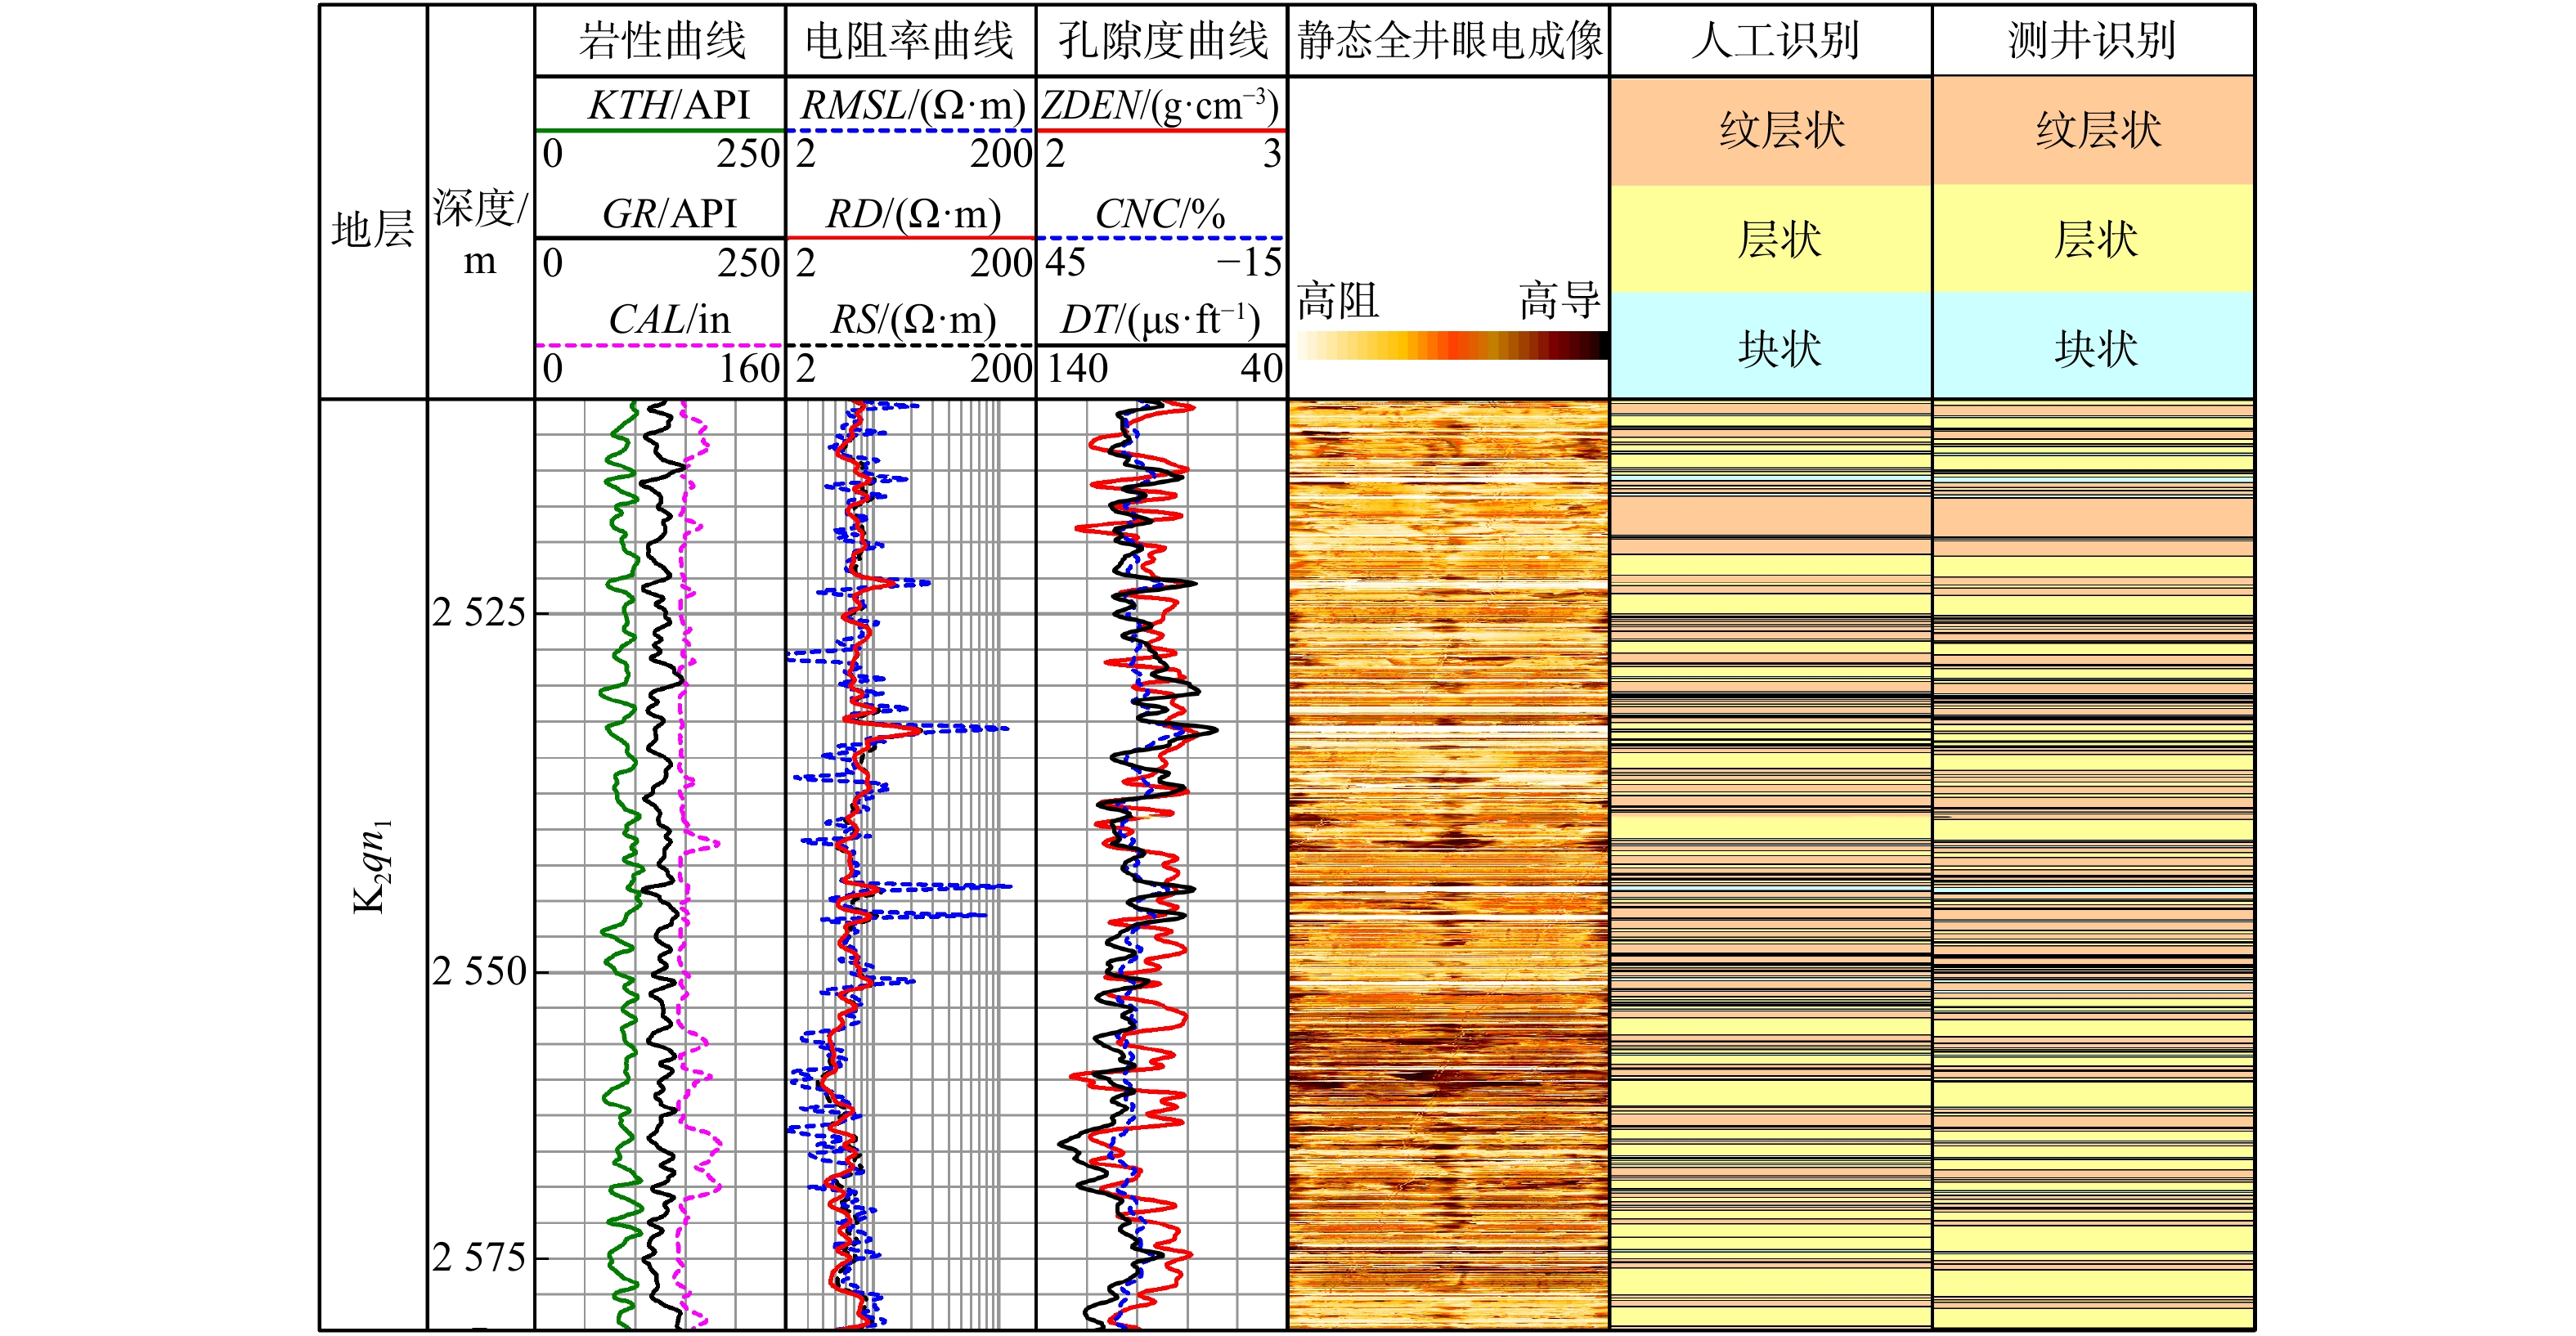Click the KTH/API green curve label
Image resolution: width=2576 pixels, height=1336 pixels.
668,106
